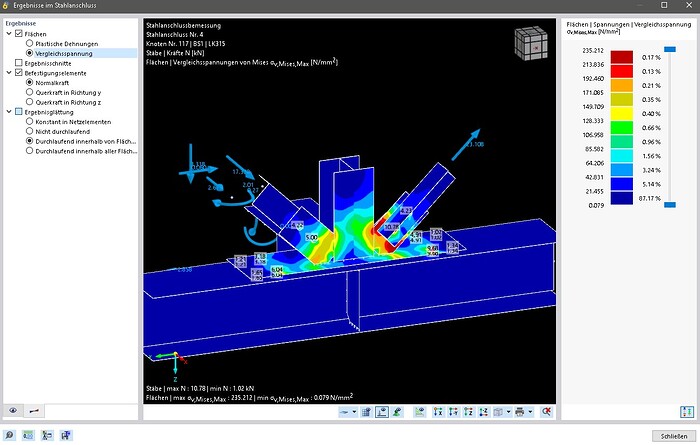Collapse the Ergebnisglättung tree node
Viewport: 700px width, 445px height.
click(x=9, y=112)
